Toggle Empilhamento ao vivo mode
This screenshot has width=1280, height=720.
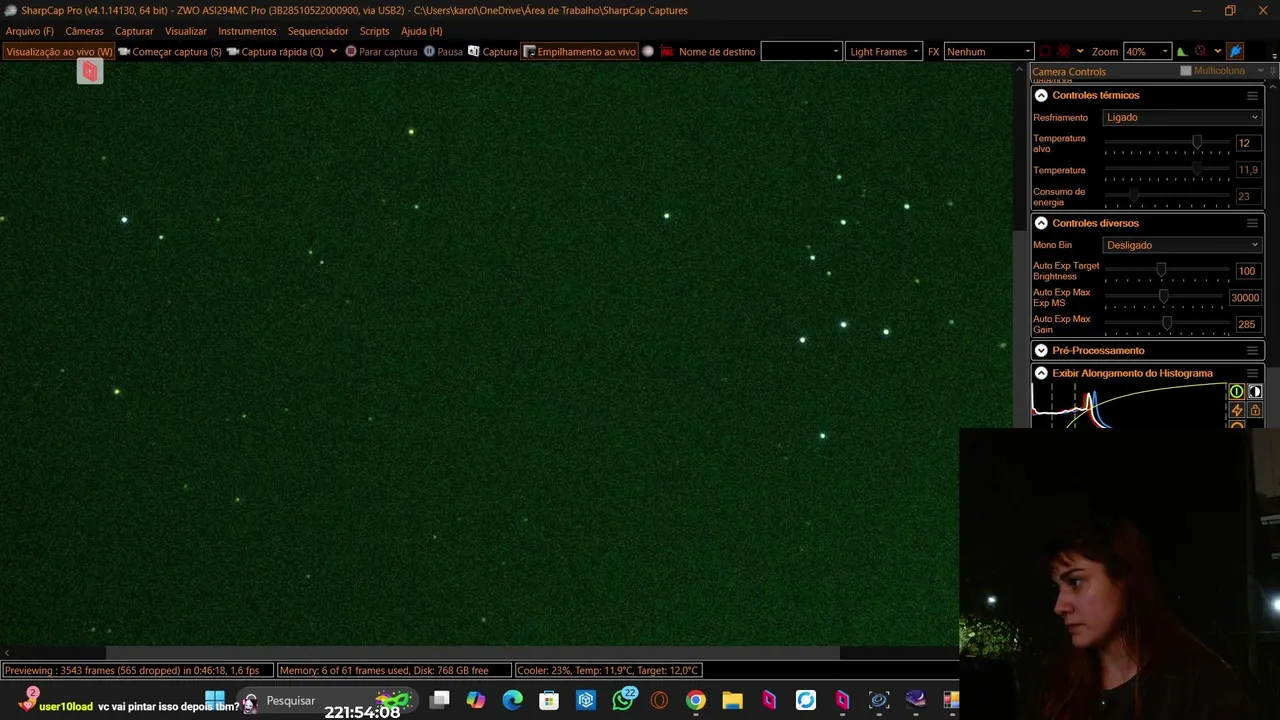click(580, 51)
